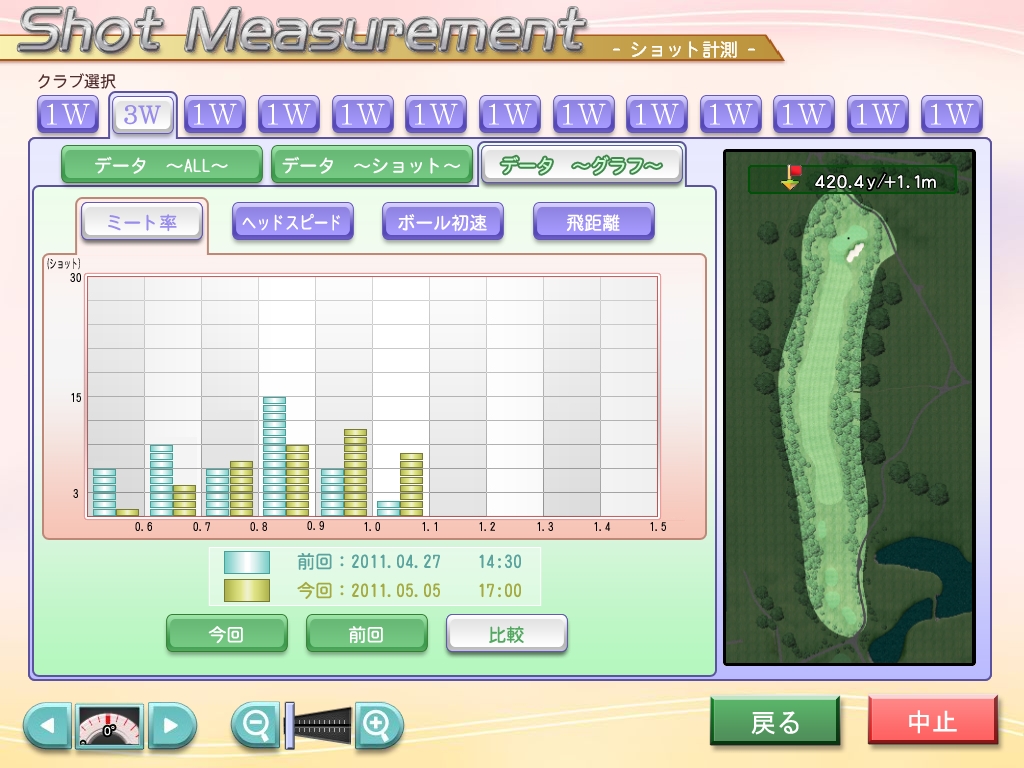Show the ボール初速 graph

[x=443, y=222]
